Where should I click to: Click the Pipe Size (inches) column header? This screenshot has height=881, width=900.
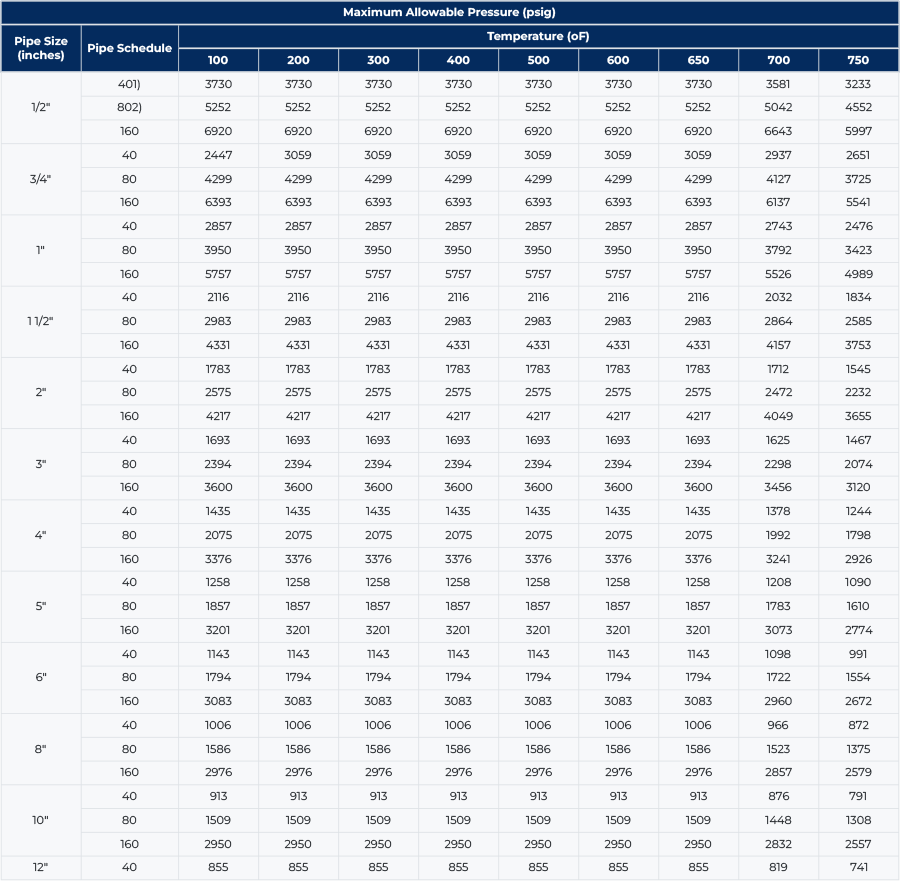(x=41, y=48)
